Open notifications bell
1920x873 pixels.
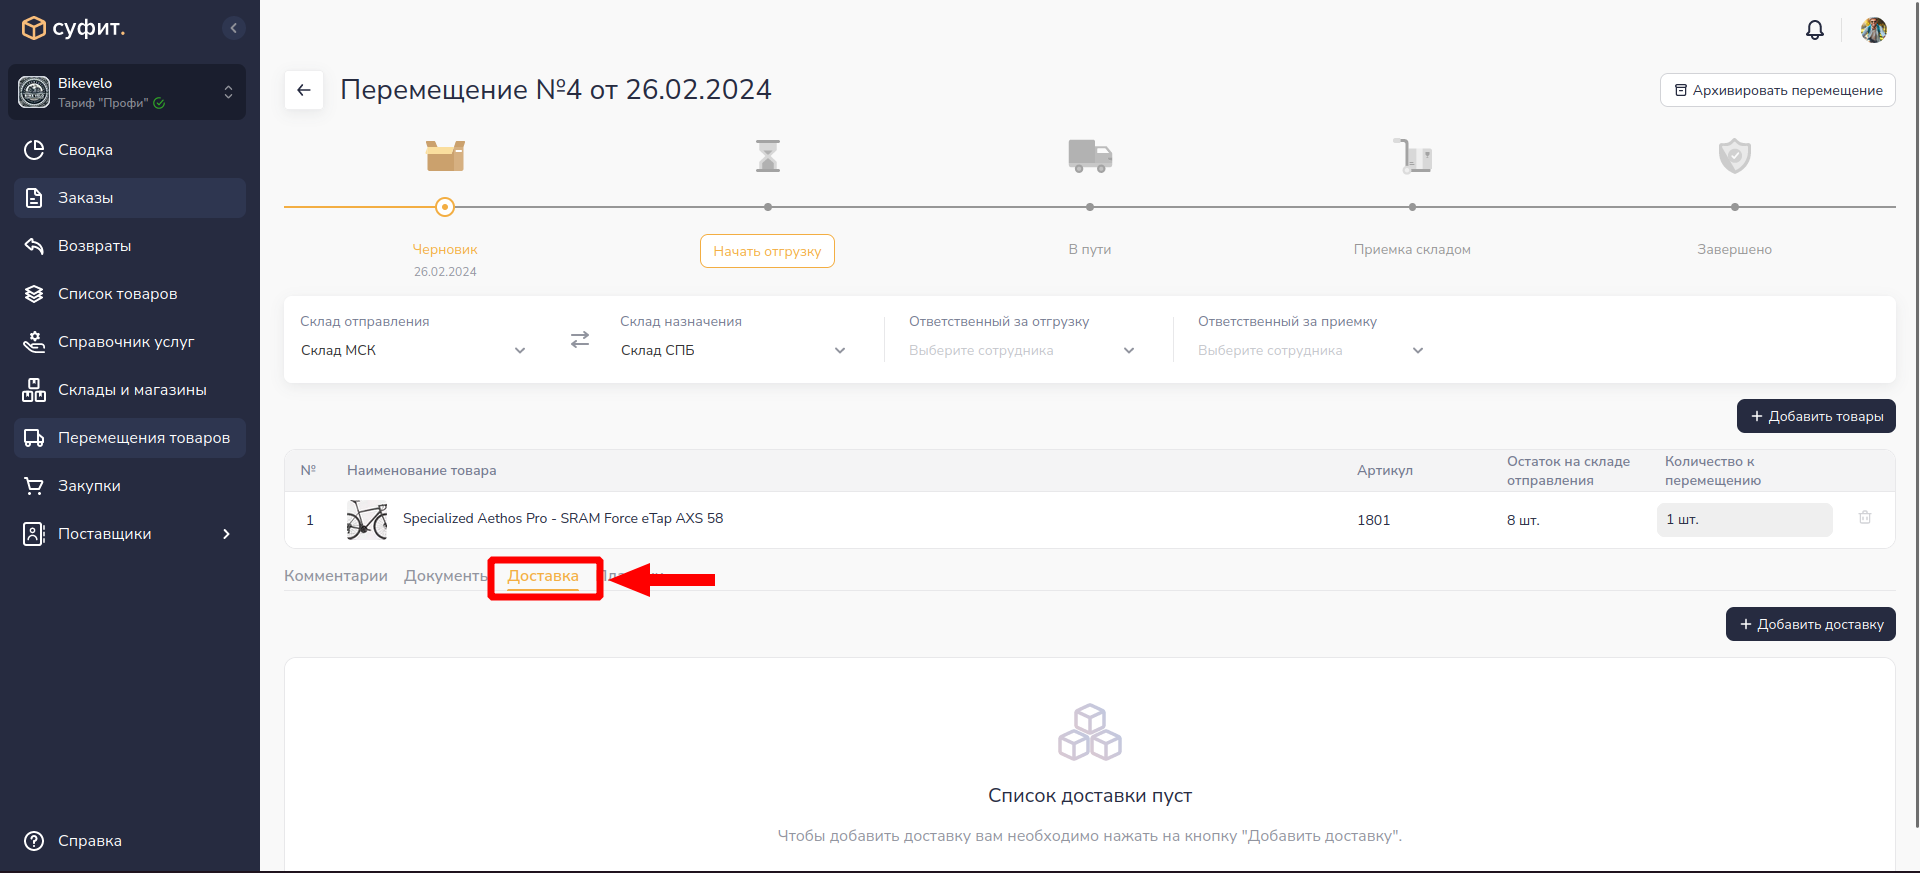[x=1815, y=30]
